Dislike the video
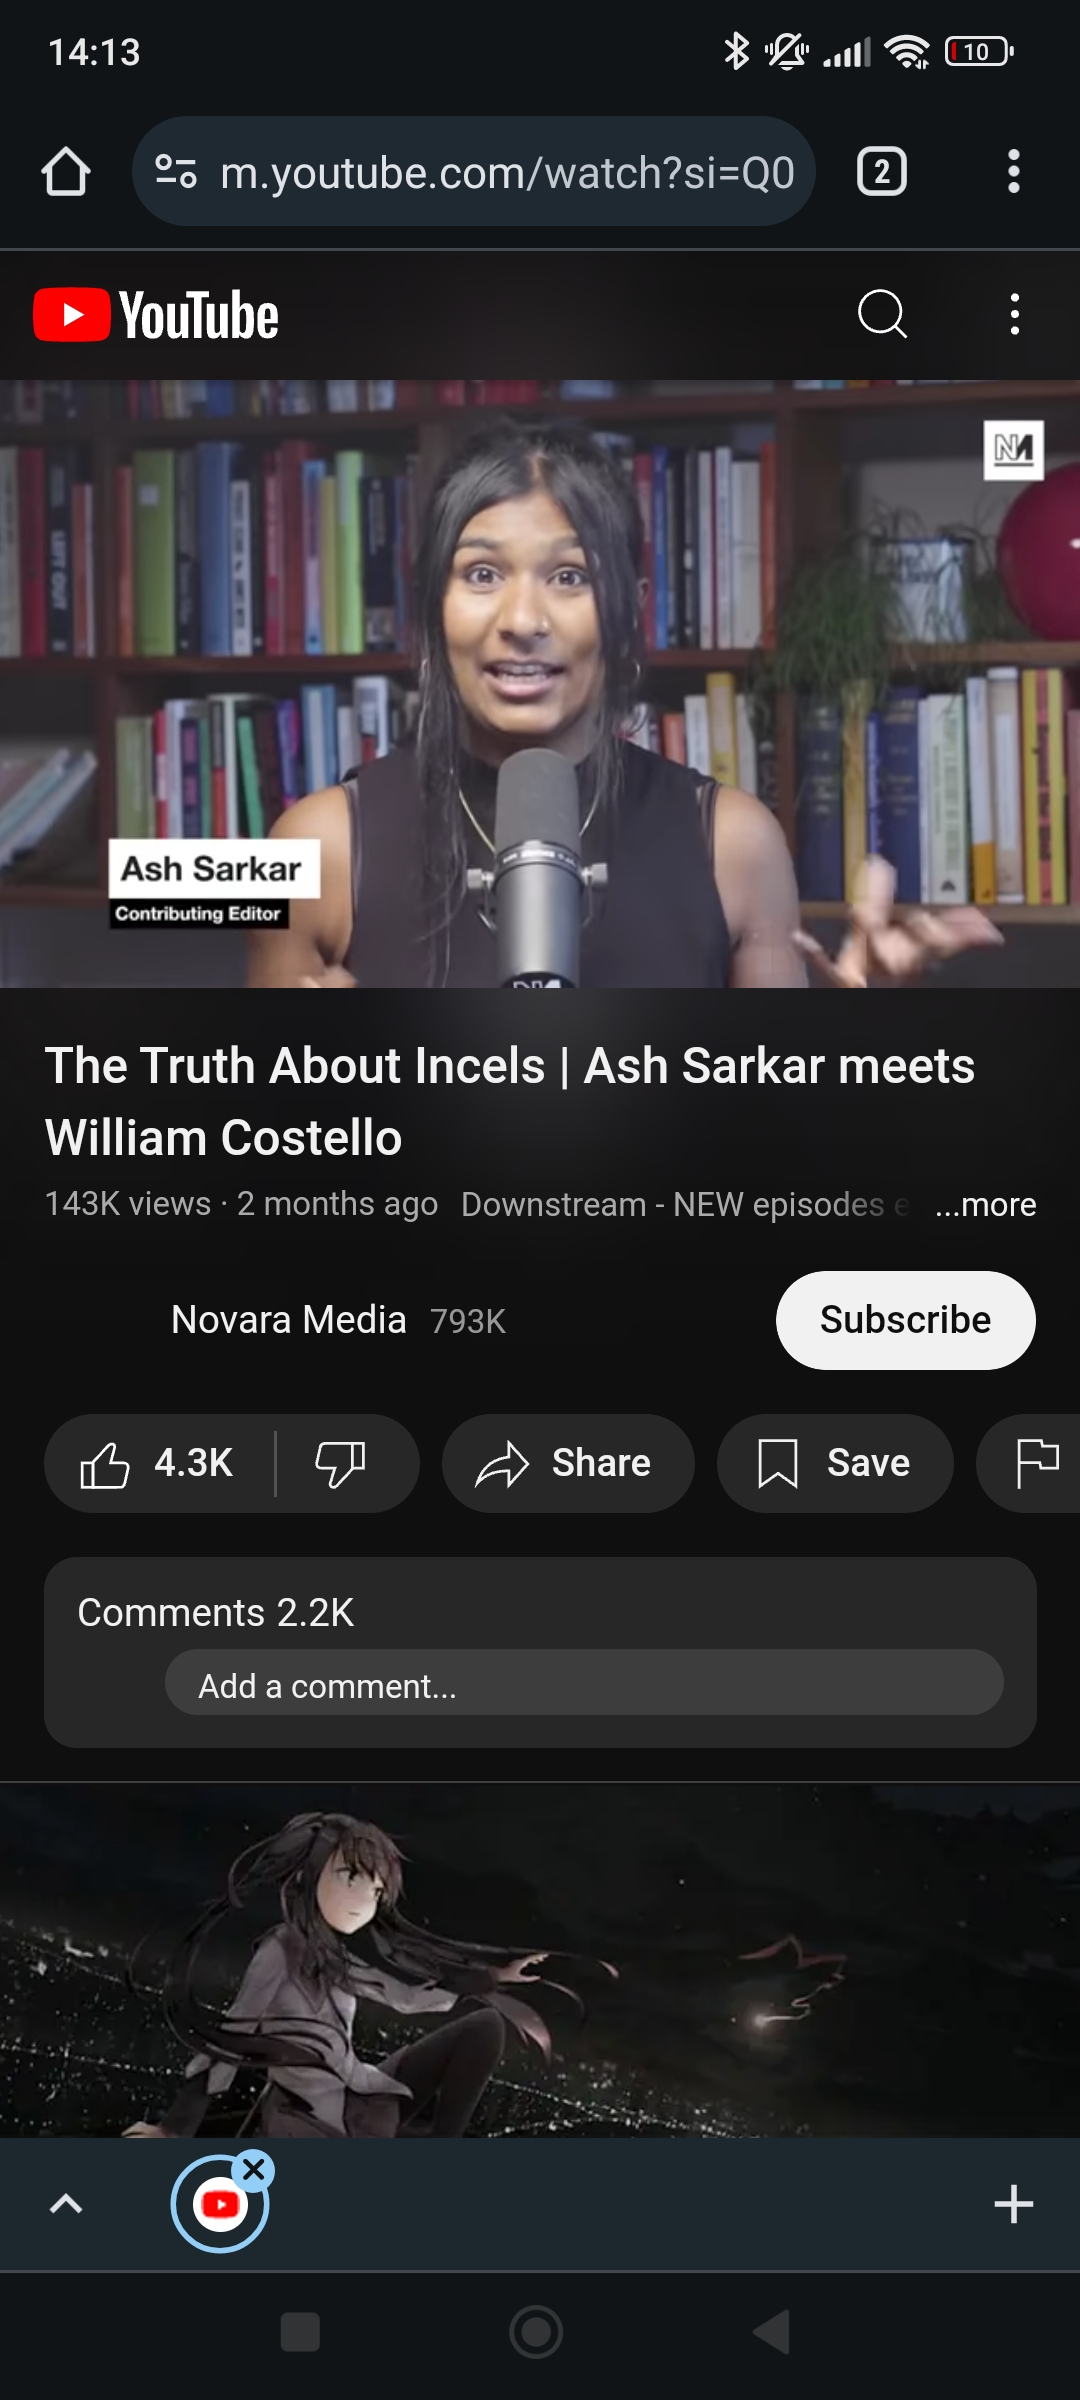1080x2400 pixels. pyautogui.click(x=341, y=1463)
